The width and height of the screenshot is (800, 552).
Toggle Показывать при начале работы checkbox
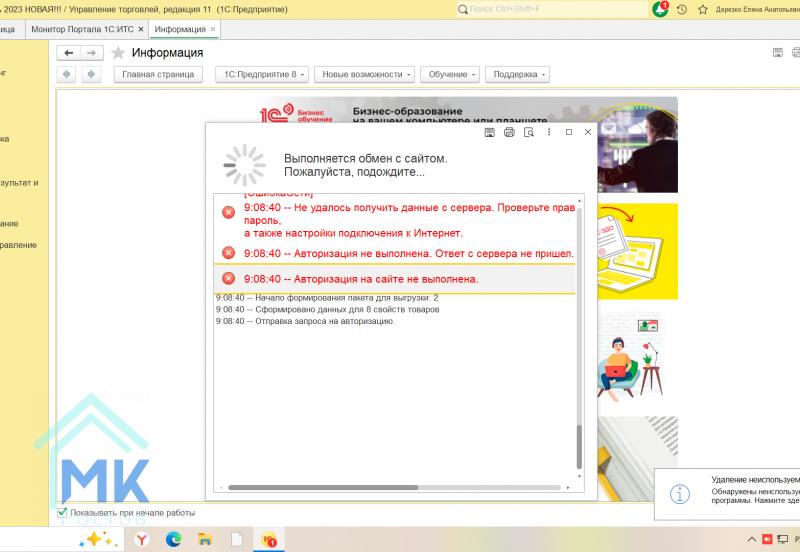pyautogui.click(x=62, y=512)
